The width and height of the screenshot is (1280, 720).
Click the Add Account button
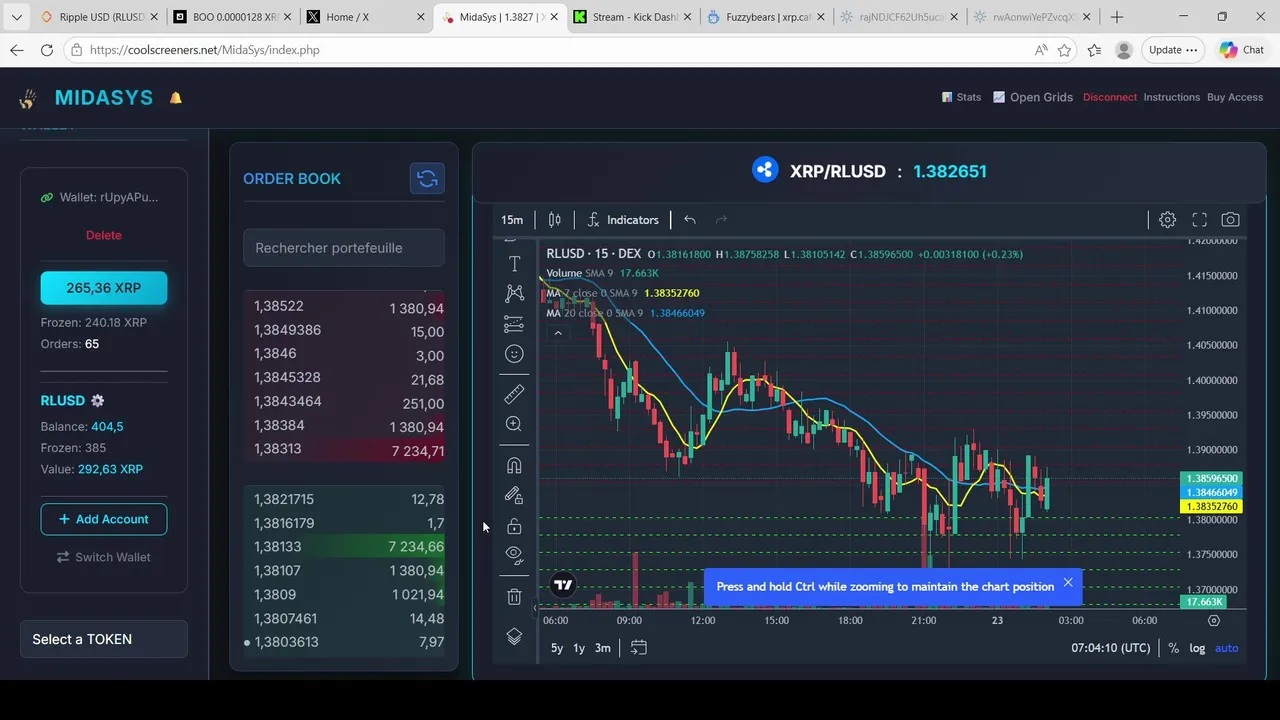pos(104,519)
